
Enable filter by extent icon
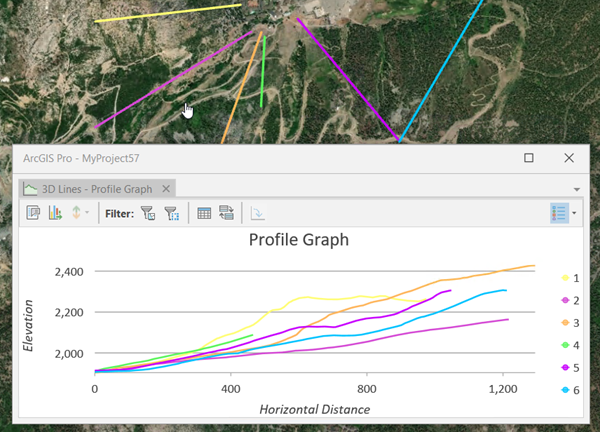click(x=171, y=213)
